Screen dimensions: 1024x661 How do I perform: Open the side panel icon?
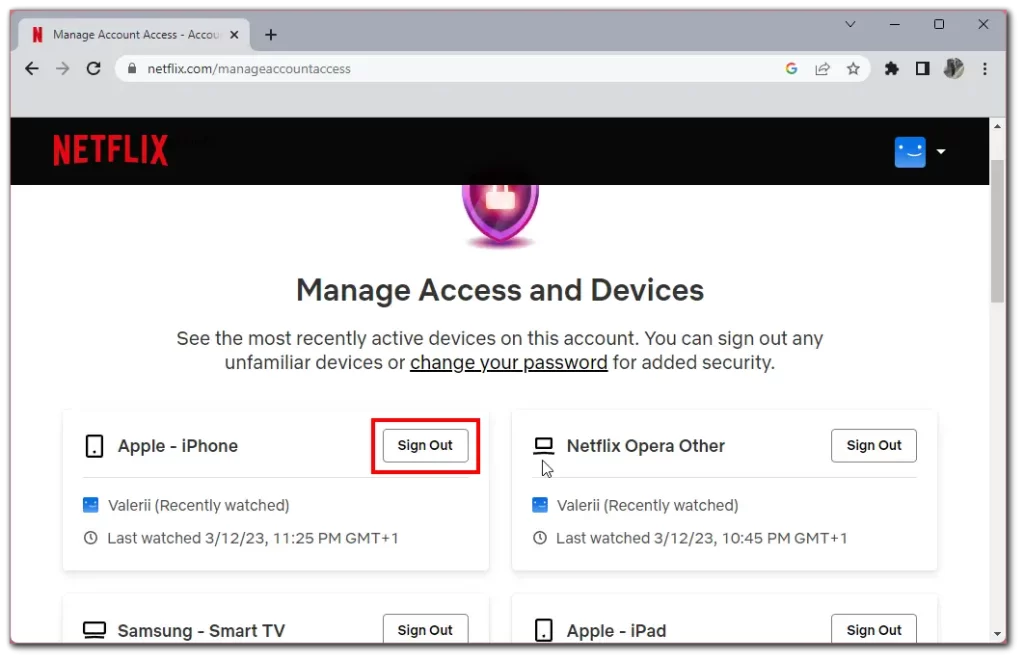tap(922, 69)
